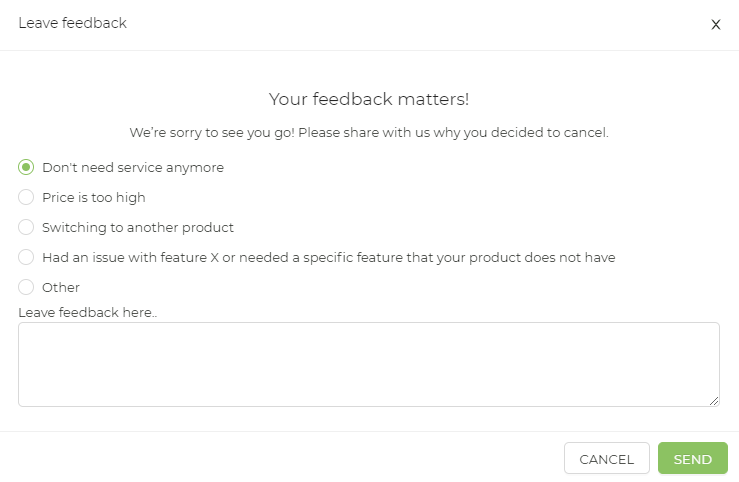Choose the "Other" radio button
The height and width of the screenshot is (482, 739).
(26, 287)
